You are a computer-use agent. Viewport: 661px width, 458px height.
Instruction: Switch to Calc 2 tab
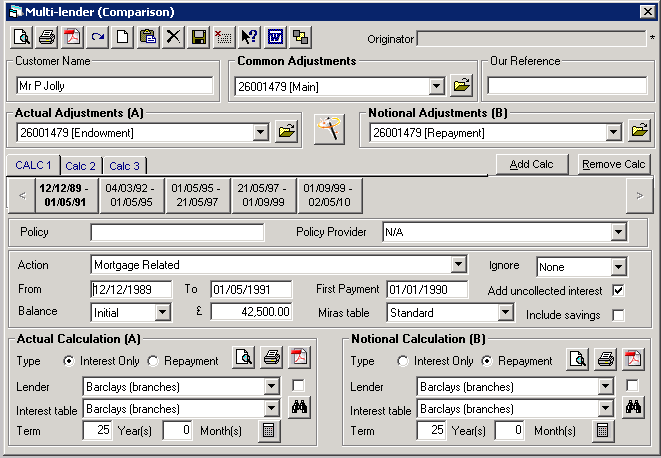[x=81, y=166]
